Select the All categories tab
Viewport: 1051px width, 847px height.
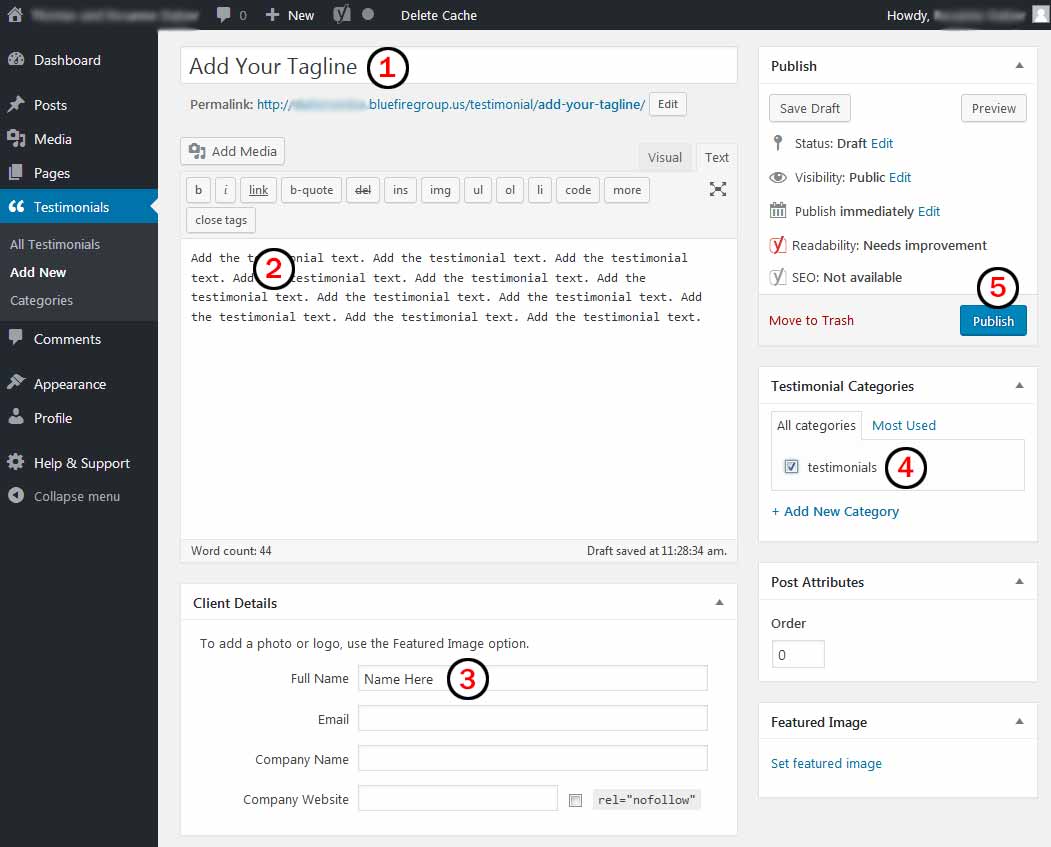click(x=816, y=425)
